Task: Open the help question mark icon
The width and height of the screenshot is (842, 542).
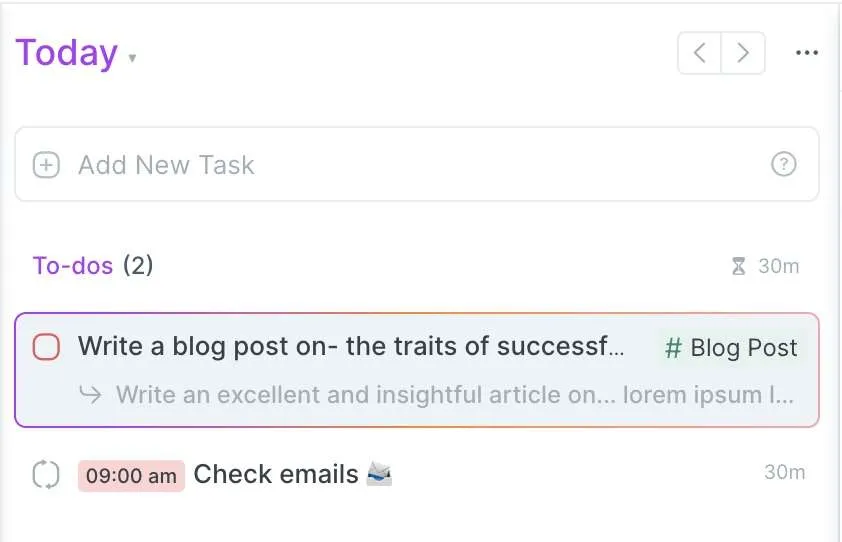Action: point(783,164)
